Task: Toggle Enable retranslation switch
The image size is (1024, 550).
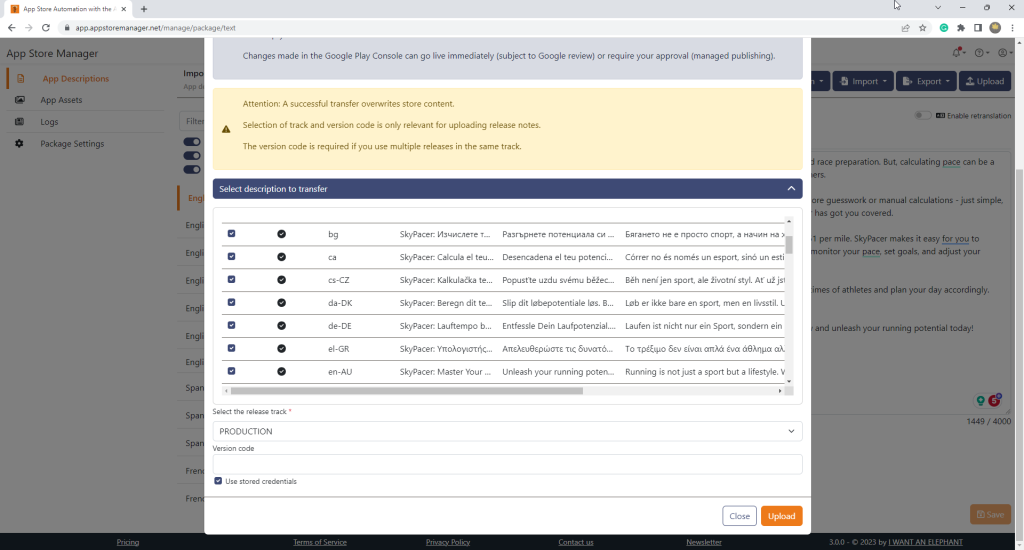Action: pyautogui.click(x=922, y=116)
